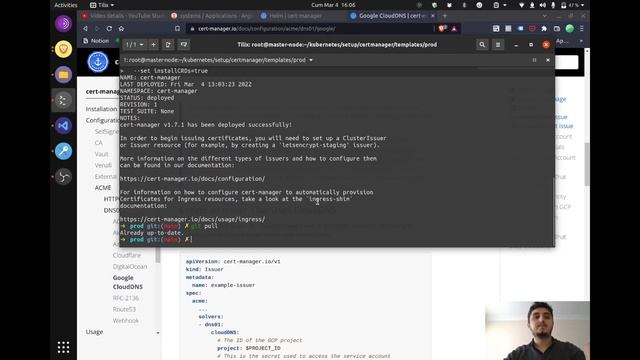Screen dimensions: 640x360
Task: Close the terminal pane in Tilix
Action: click(x=548, y=60)
